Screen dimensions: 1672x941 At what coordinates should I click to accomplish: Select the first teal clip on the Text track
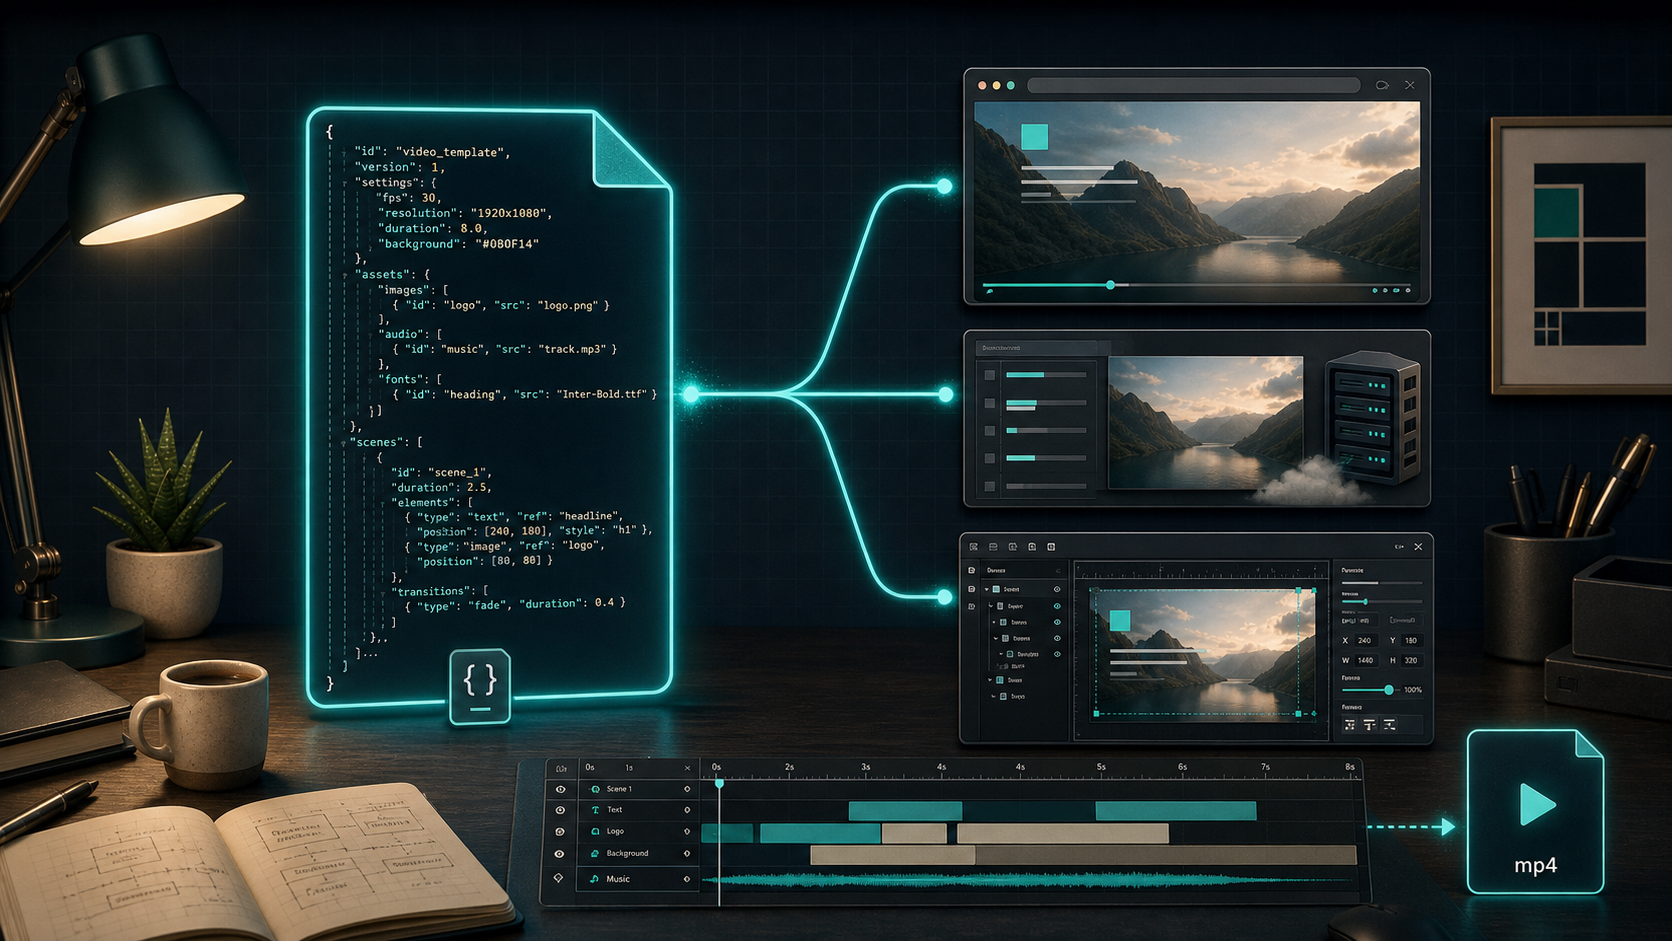point(905,810)
